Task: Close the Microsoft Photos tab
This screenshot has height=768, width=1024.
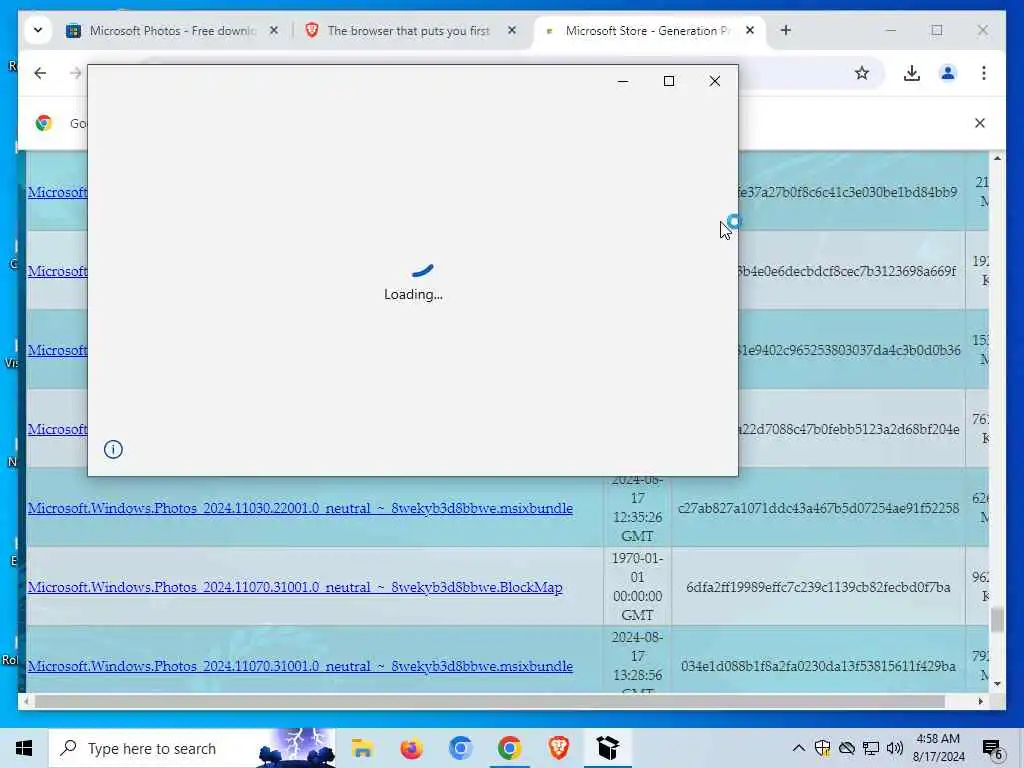Action: pos(274,31)
